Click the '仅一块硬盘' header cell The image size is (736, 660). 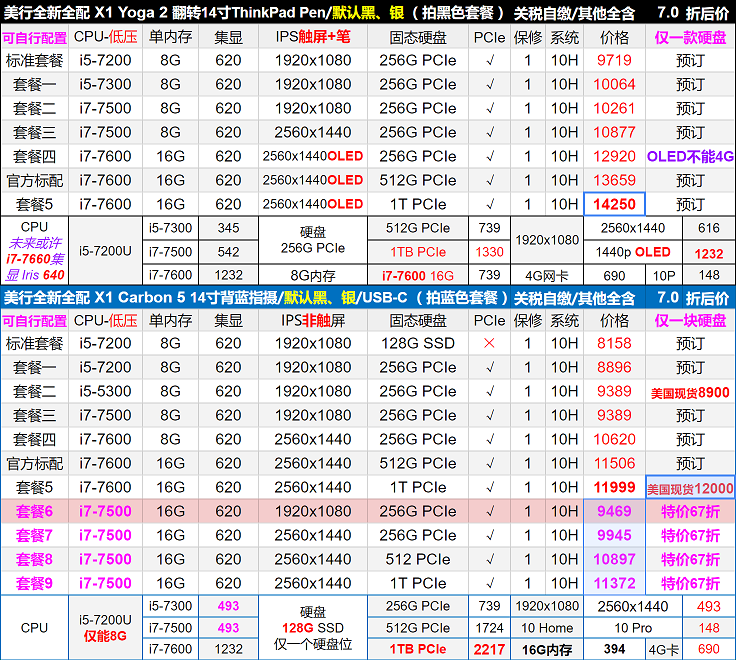690,320
